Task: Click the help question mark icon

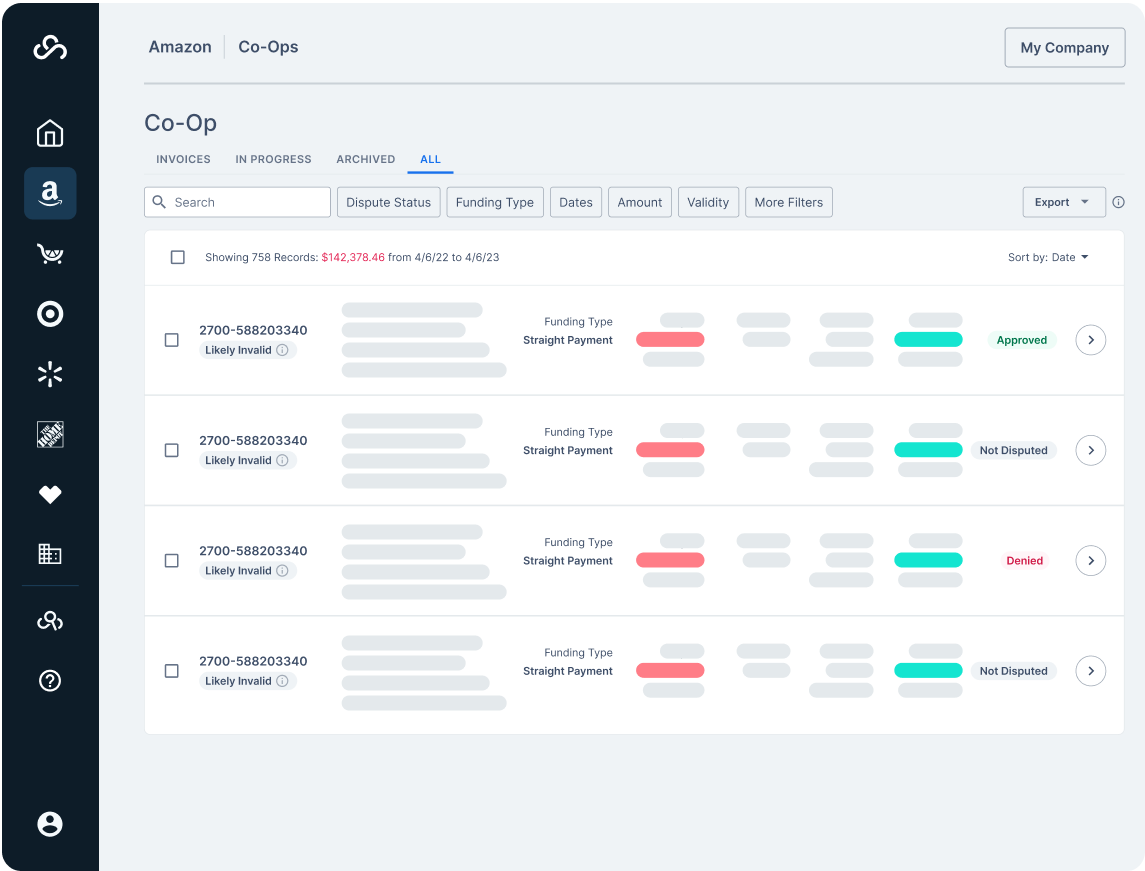Action: pos(50,681)
